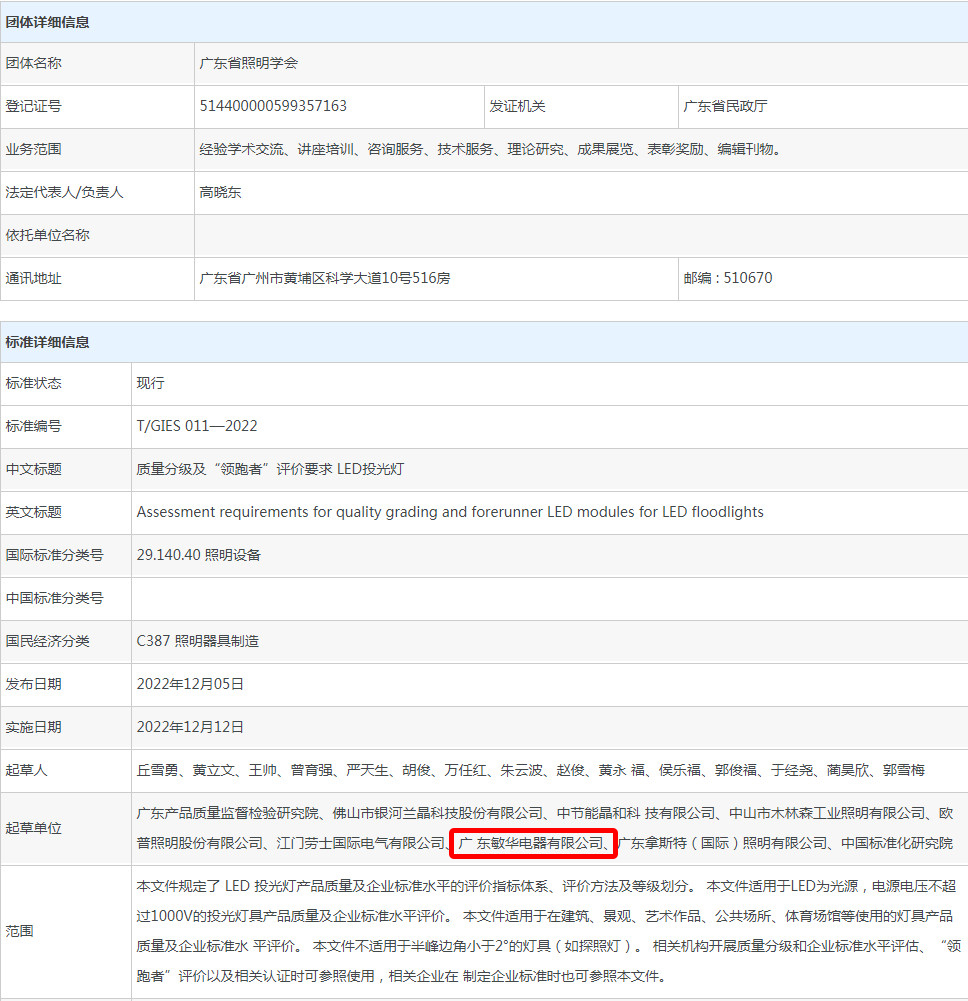Click the 业务范围 description text
The height and width of the screenshot is (1001, 968).
[490, 149]
